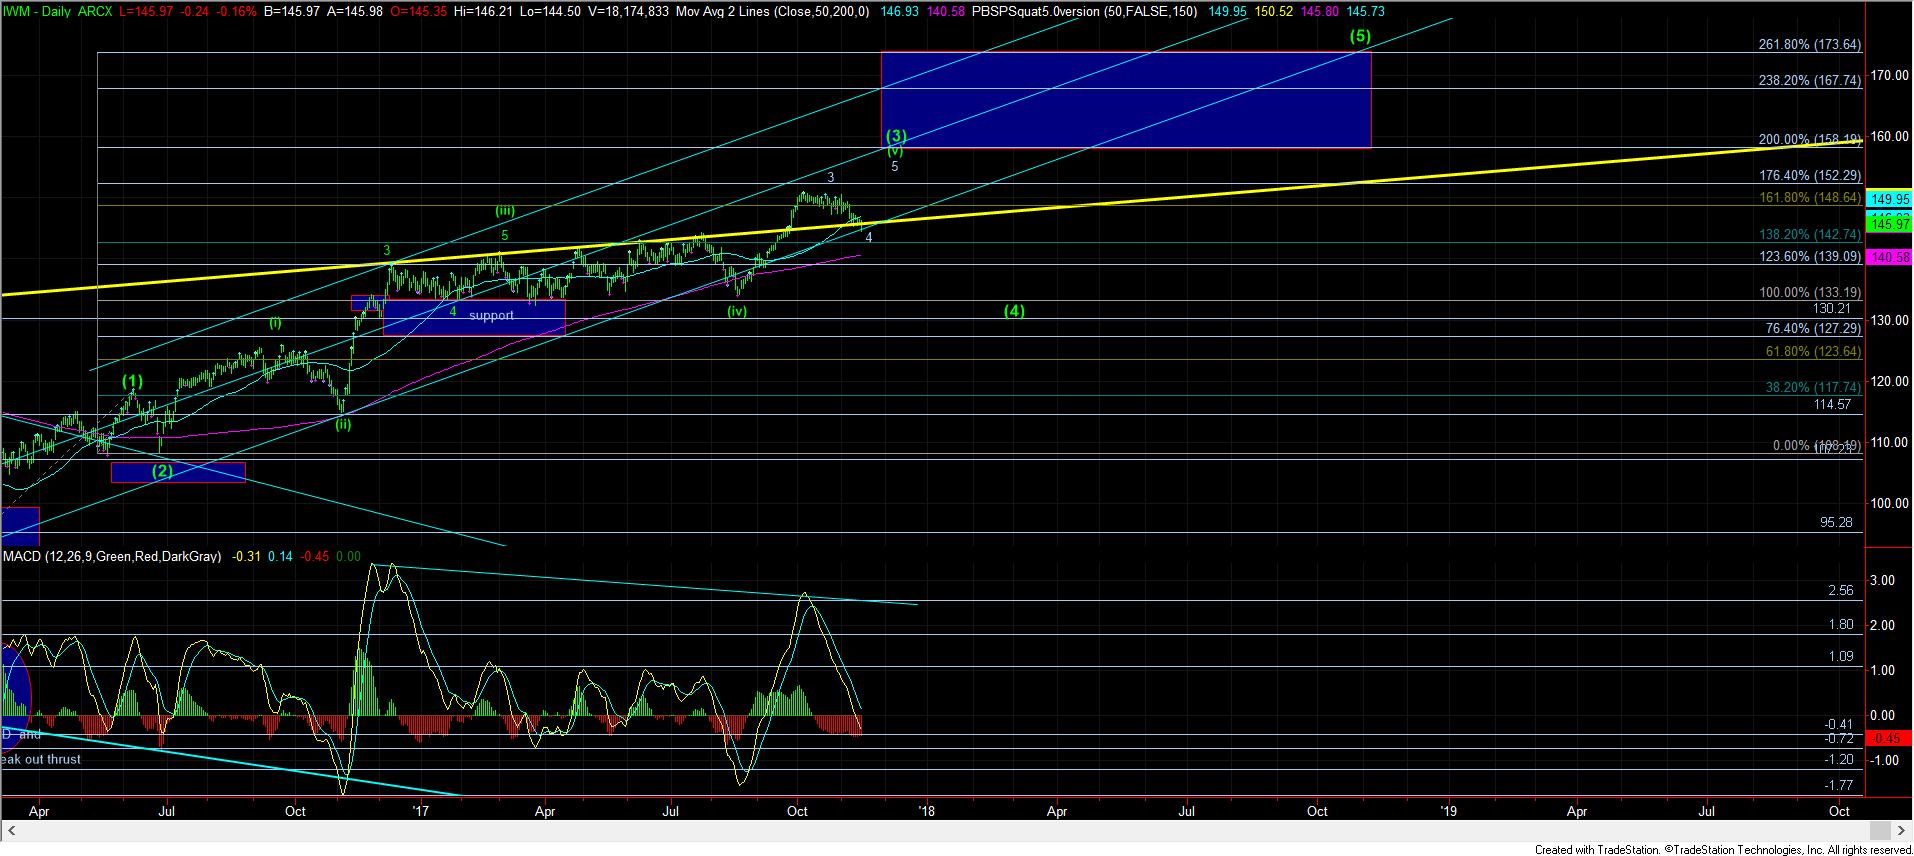Select the large blue target rectangle
1914x856 pixels.
pyautogui.click(x=1125, y=100)
